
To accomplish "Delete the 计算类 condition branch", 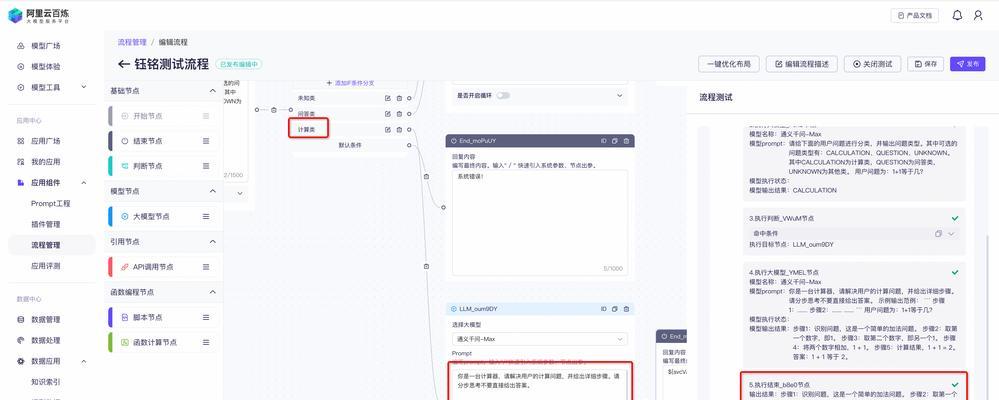I will [399, 130].
